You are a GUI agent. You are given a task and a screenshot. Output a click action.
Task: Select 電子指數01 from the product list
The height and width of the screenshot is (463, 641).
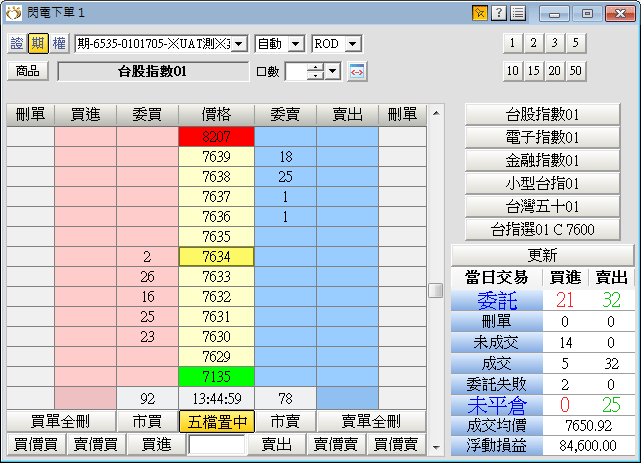click(543, 137)
